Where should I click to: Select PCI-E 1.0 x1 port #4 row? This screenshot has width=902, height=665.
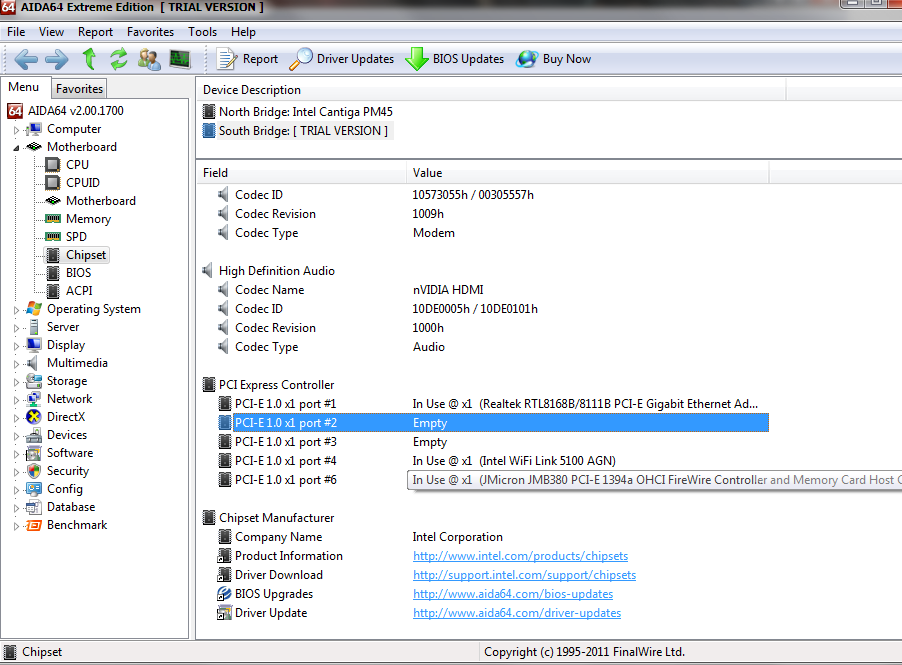click(493, 461)
